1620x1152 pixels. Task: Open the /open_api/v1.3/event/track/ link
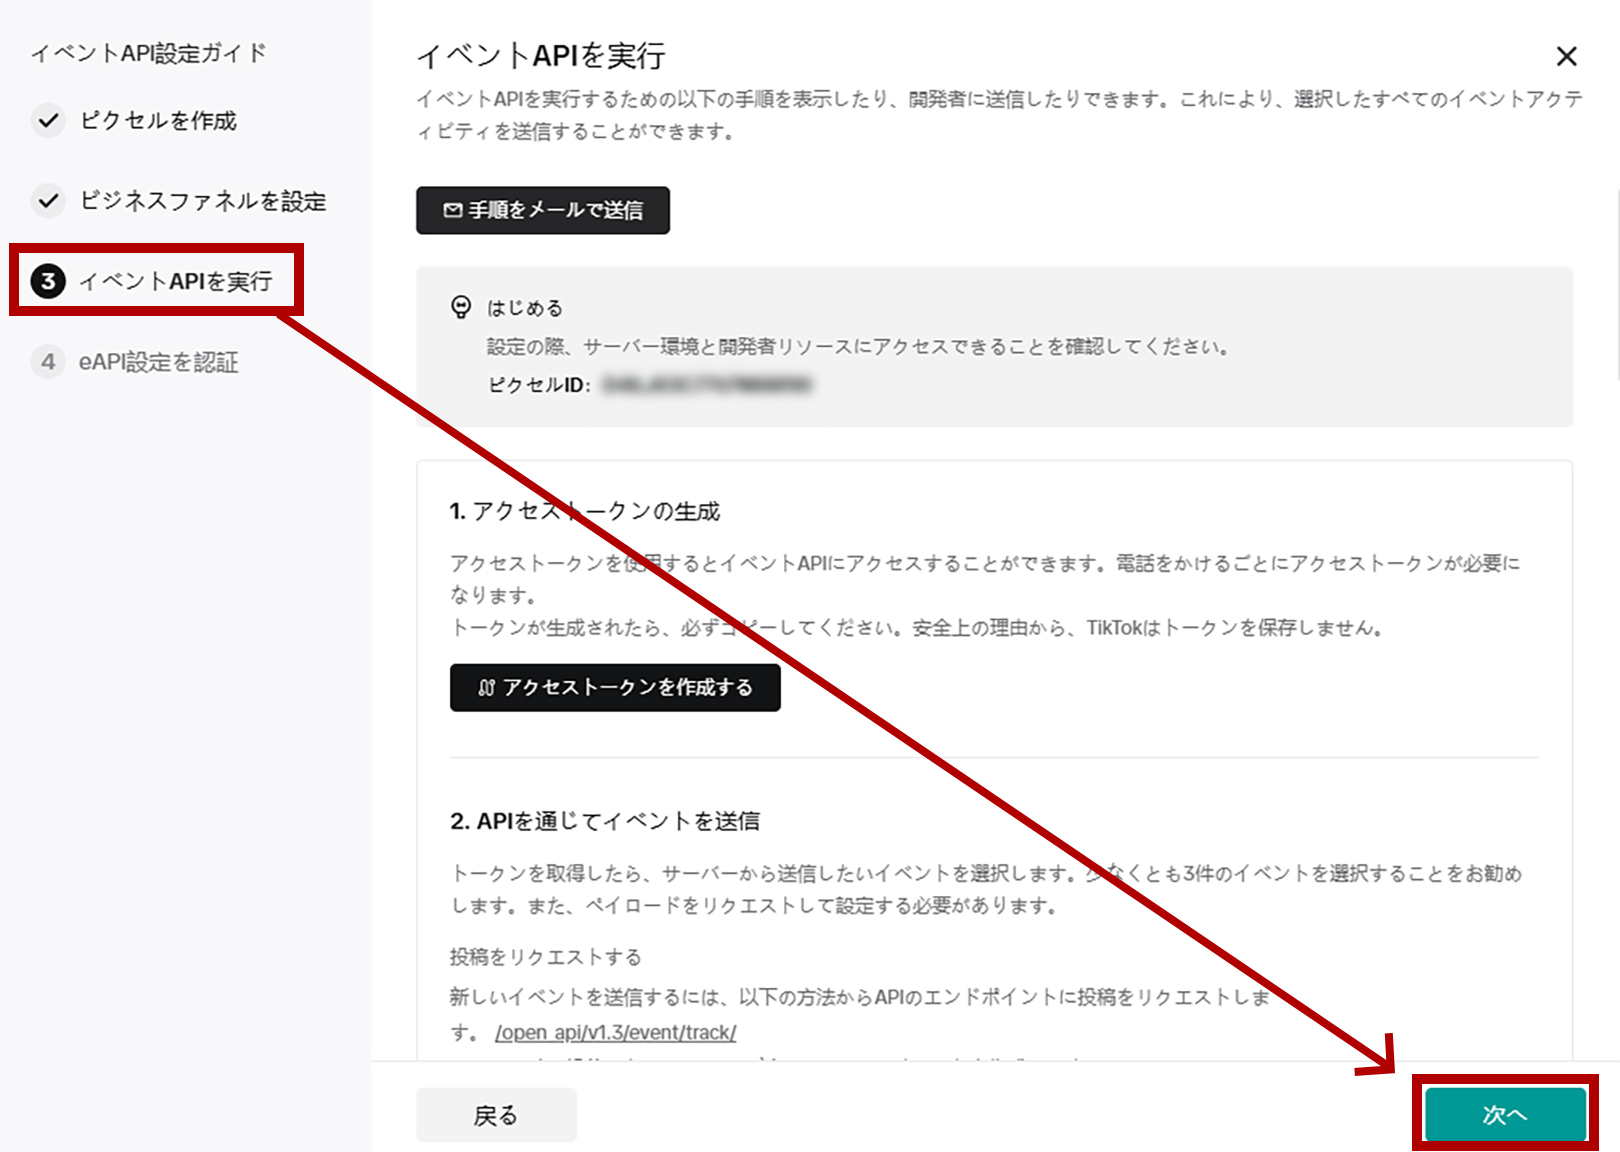click(616, 1033)
